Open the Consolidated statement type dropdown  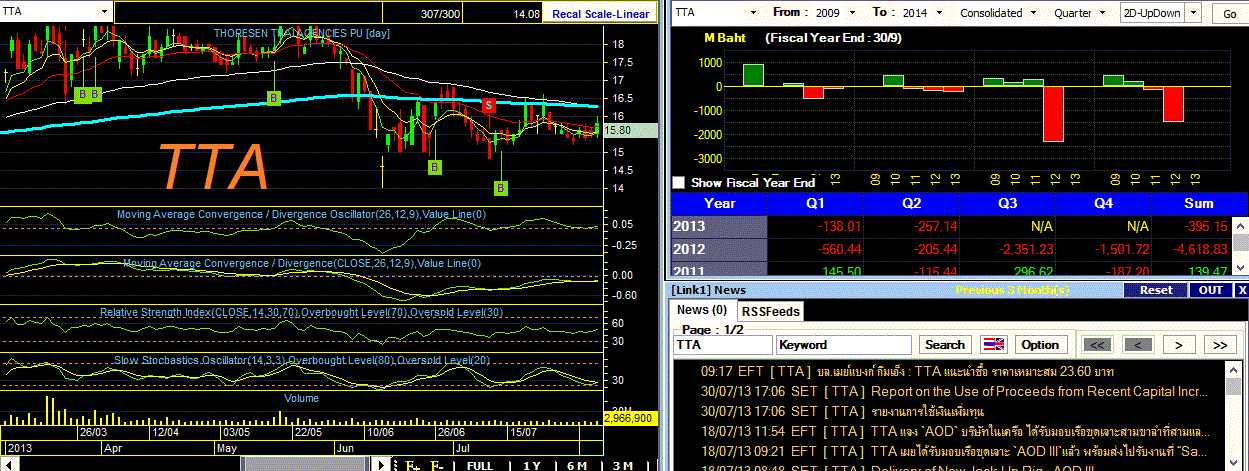[x=1033, y=13]
